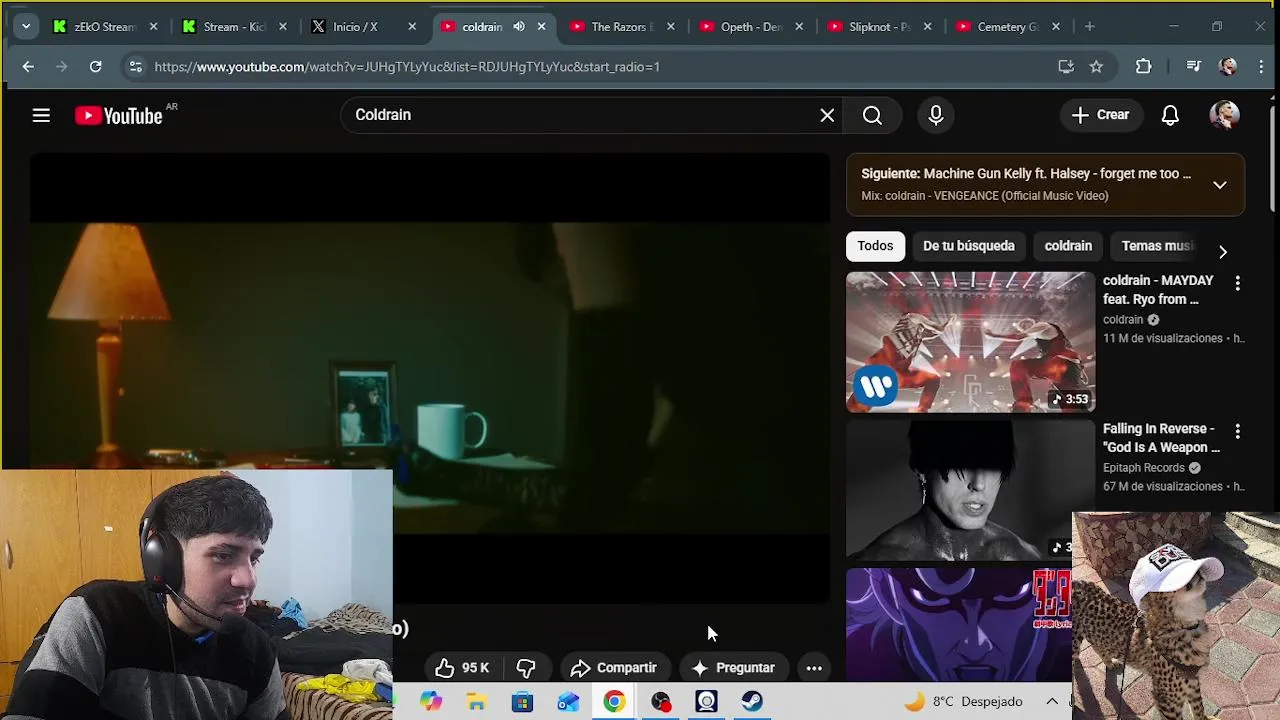Switch to Cemetery Gates tab
Viewport: 1280px width, 720px height.
pyautogui.click(x=1006, y=26)
